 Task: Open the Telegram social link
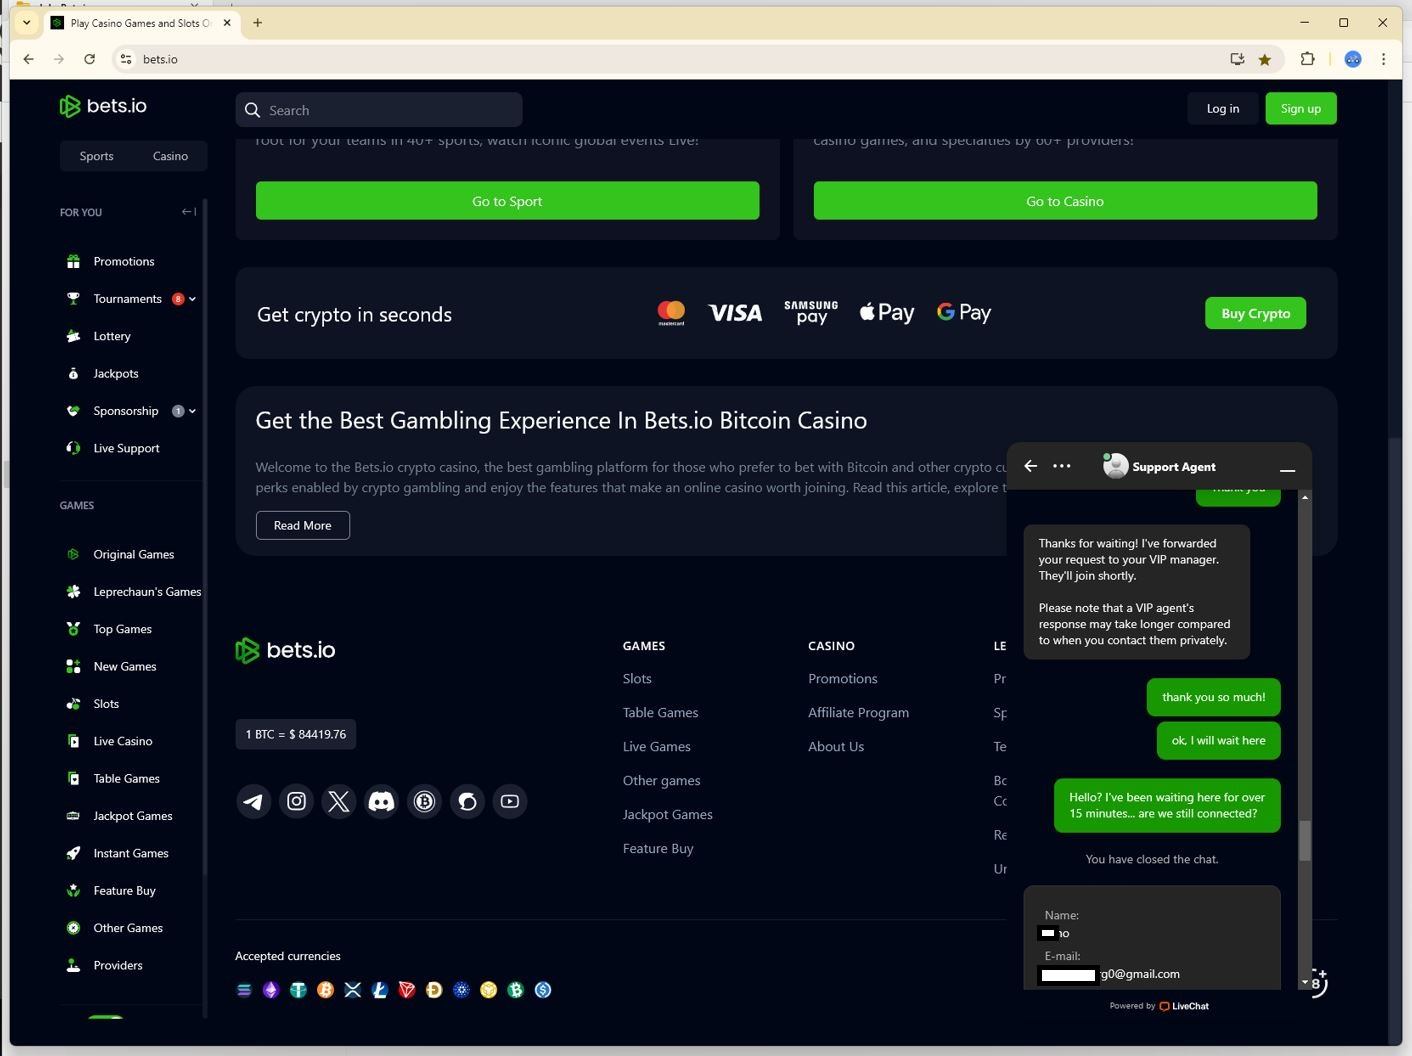click(253, 802)
